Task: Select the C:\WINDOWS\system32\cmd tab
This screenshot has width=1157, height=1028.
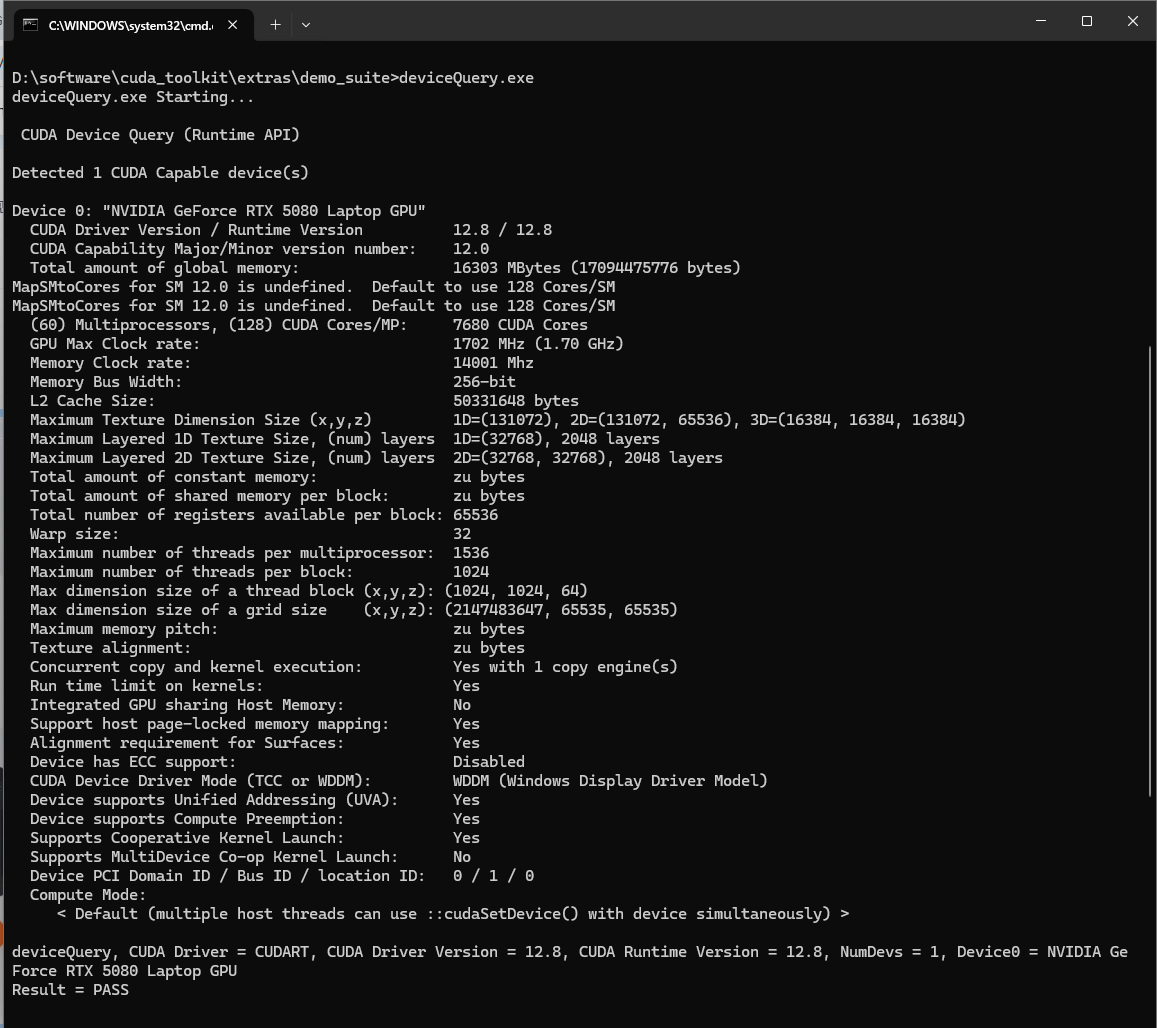Action: point(133,25)
